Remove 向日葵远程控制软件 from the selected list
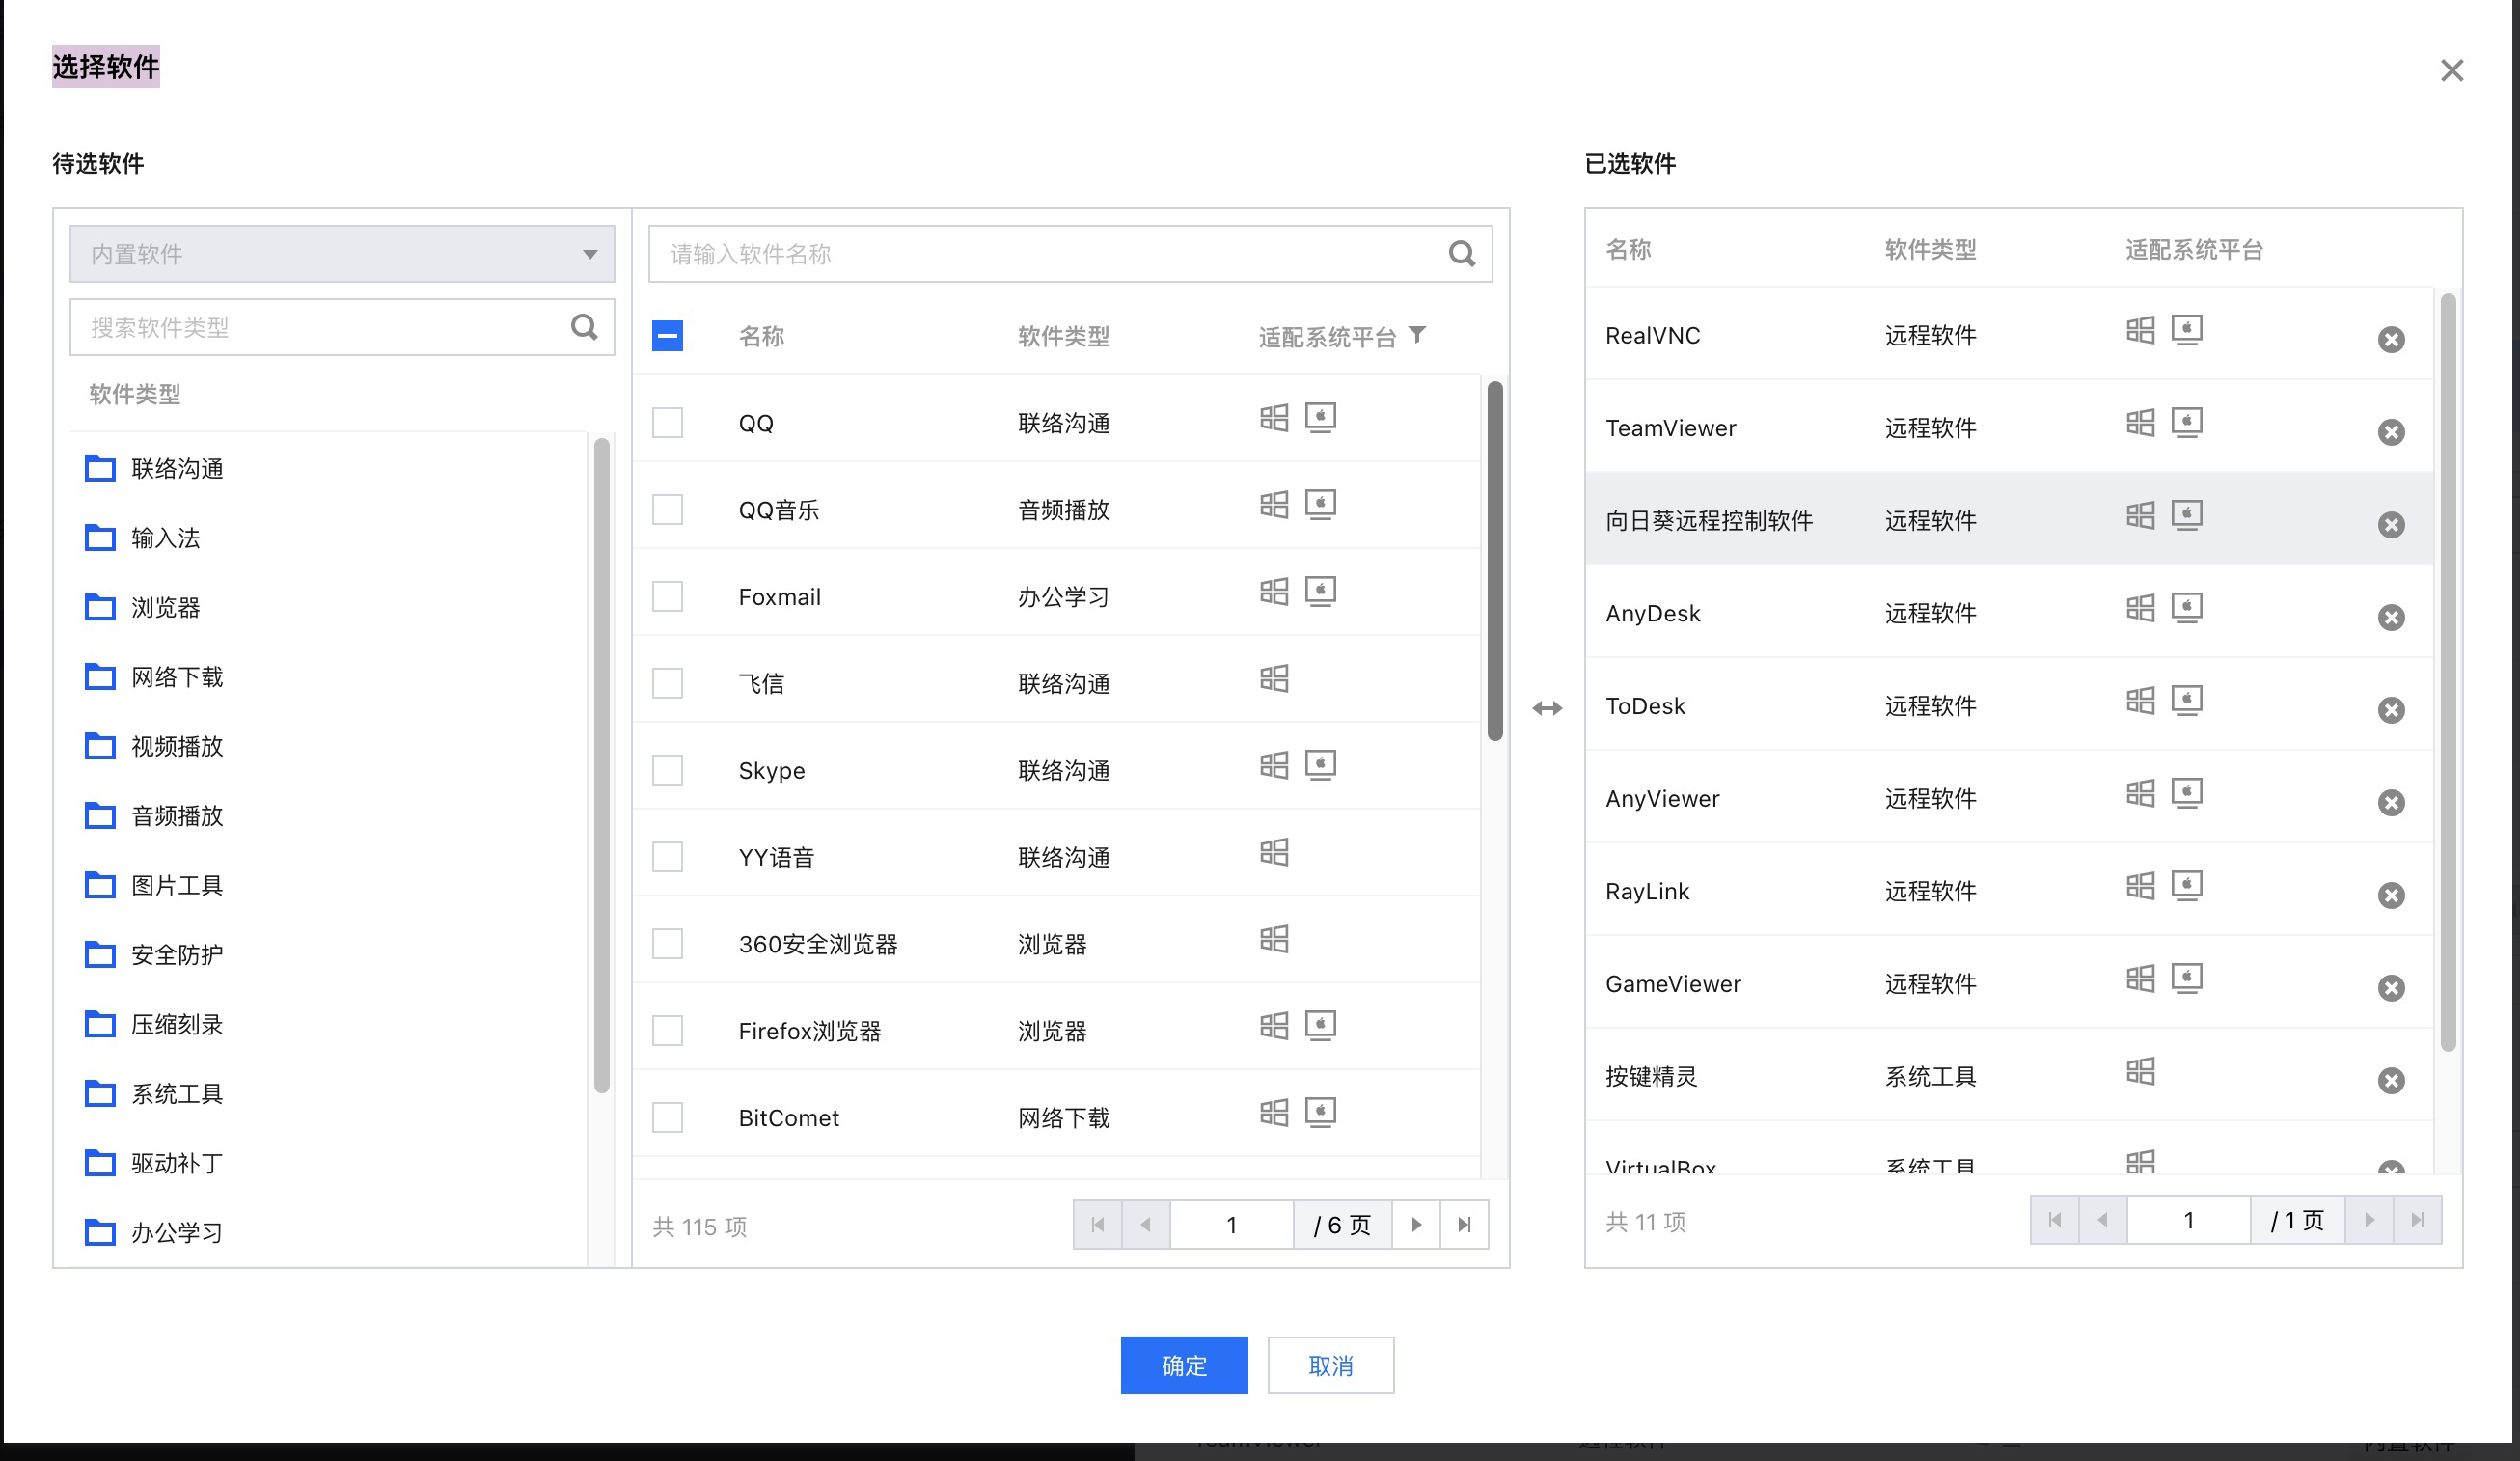 pos(2391,525)
